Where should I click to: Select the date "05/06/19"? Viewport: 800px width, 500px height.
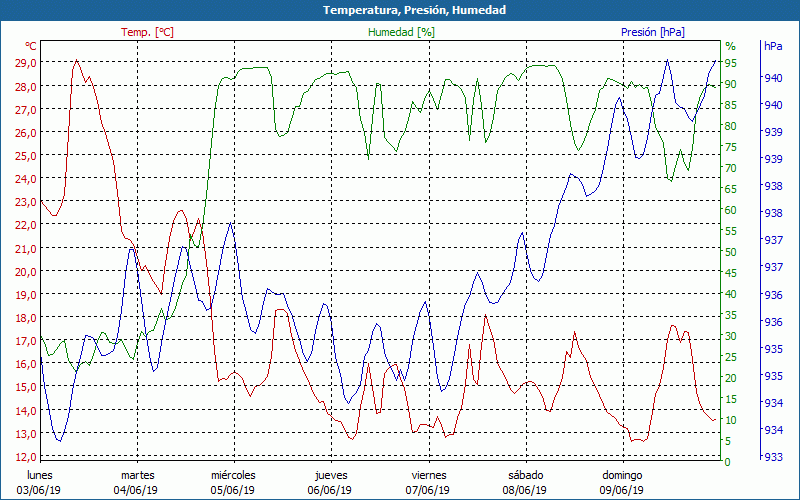pos(233,490)
